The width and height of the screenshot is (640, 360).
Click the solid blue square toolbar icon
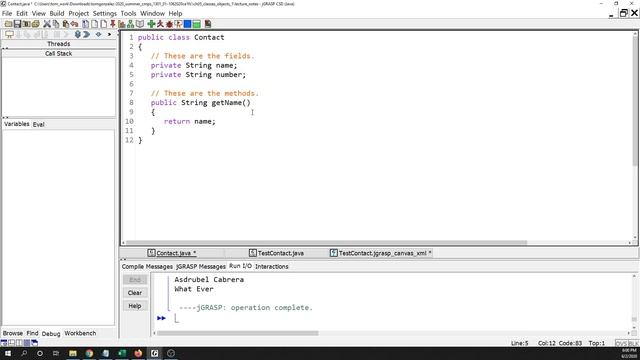(187, 24)
